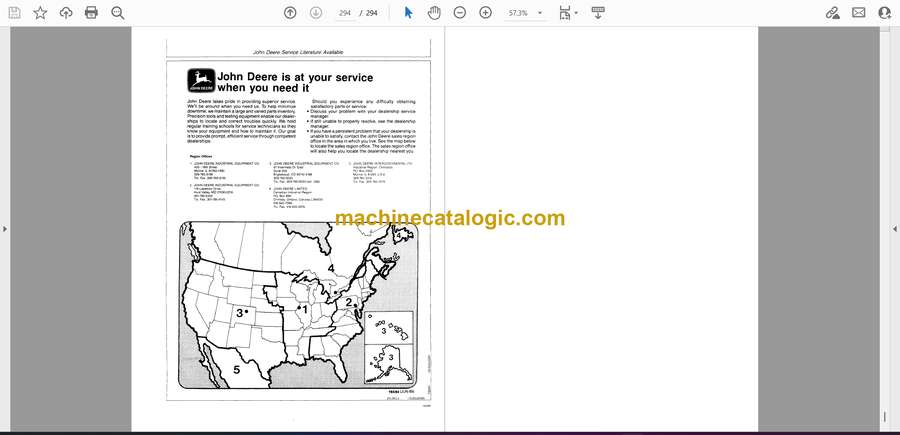
Task: Click the scrolling mode keyboard icon
Action: click(598, 13)
